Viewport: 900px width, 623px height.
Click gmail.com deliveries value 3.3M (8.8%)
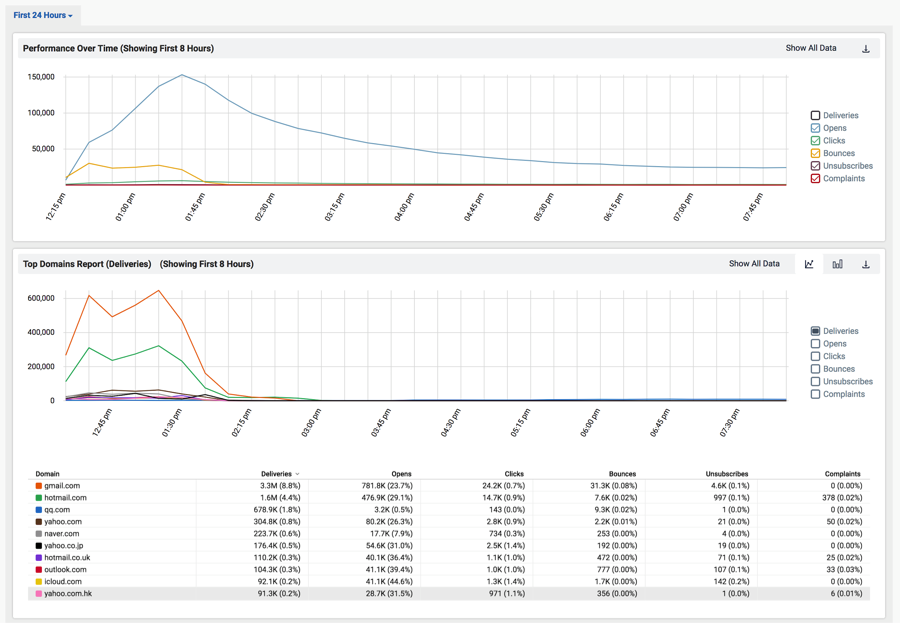(280, 486)
